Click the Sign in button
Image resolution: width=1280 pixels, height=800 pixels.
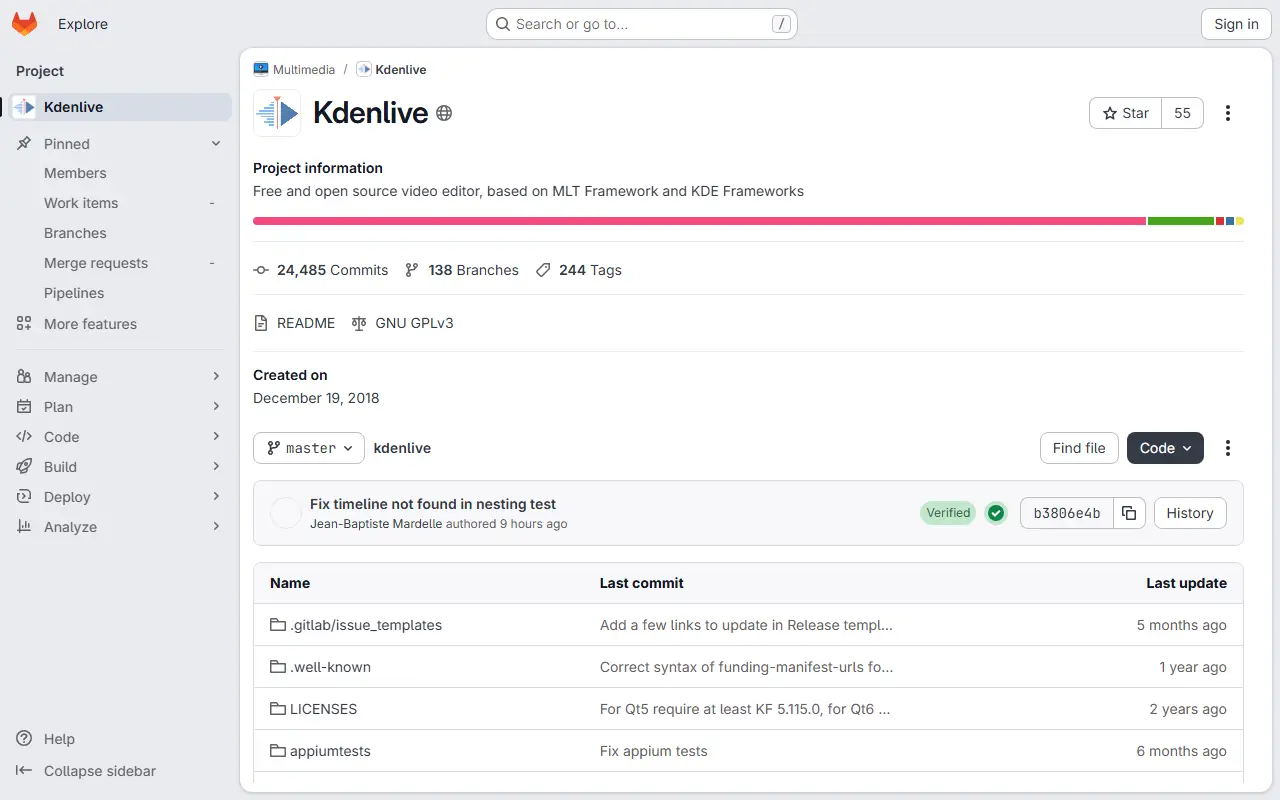coord(1236,24)
